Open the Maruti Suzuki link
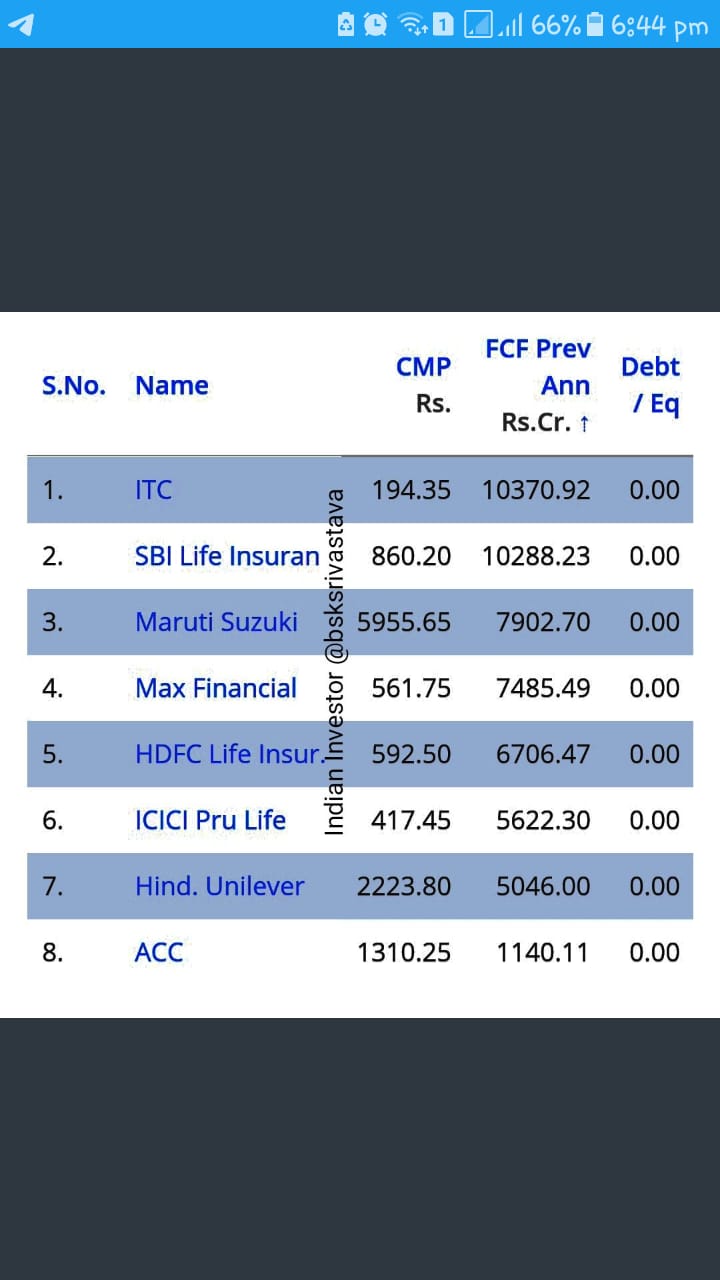 coord(216,622)
